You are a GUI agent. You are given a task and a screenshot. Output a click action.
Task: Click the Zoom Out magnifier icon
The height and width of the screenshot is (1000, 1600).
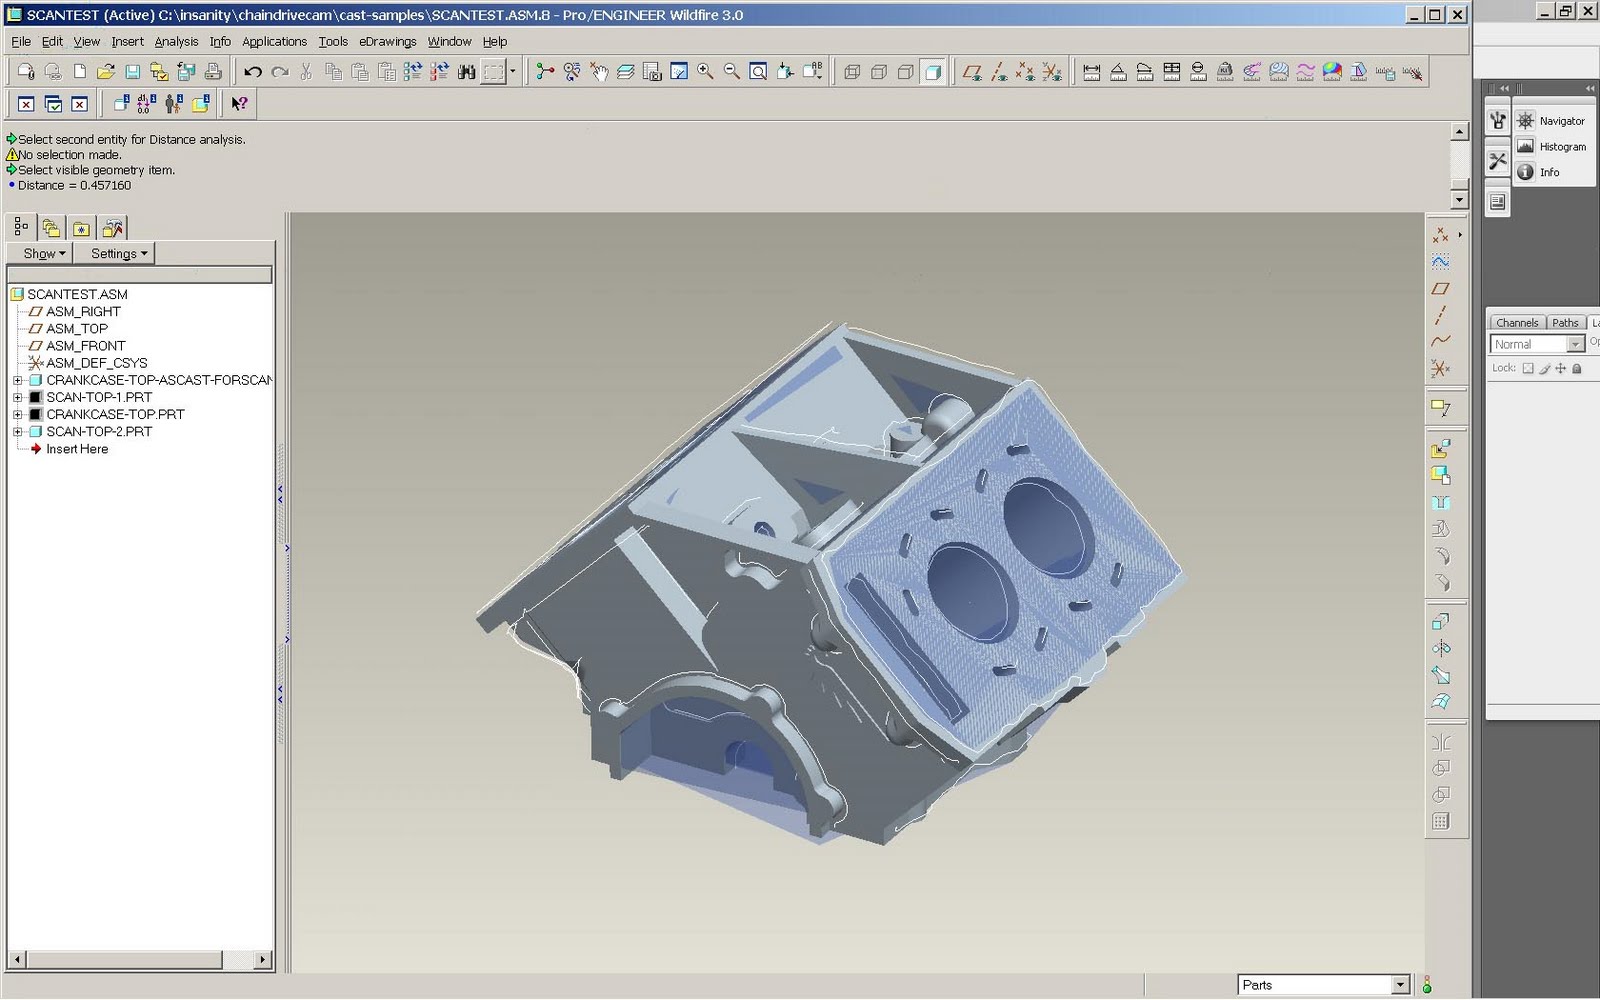click(x=732, y=72)
